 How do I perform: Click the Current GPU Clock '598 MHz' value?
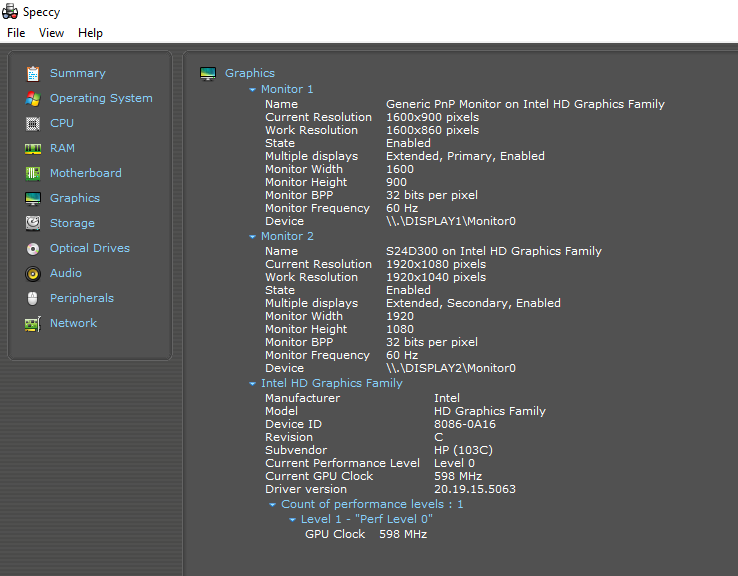pos(458,476)
